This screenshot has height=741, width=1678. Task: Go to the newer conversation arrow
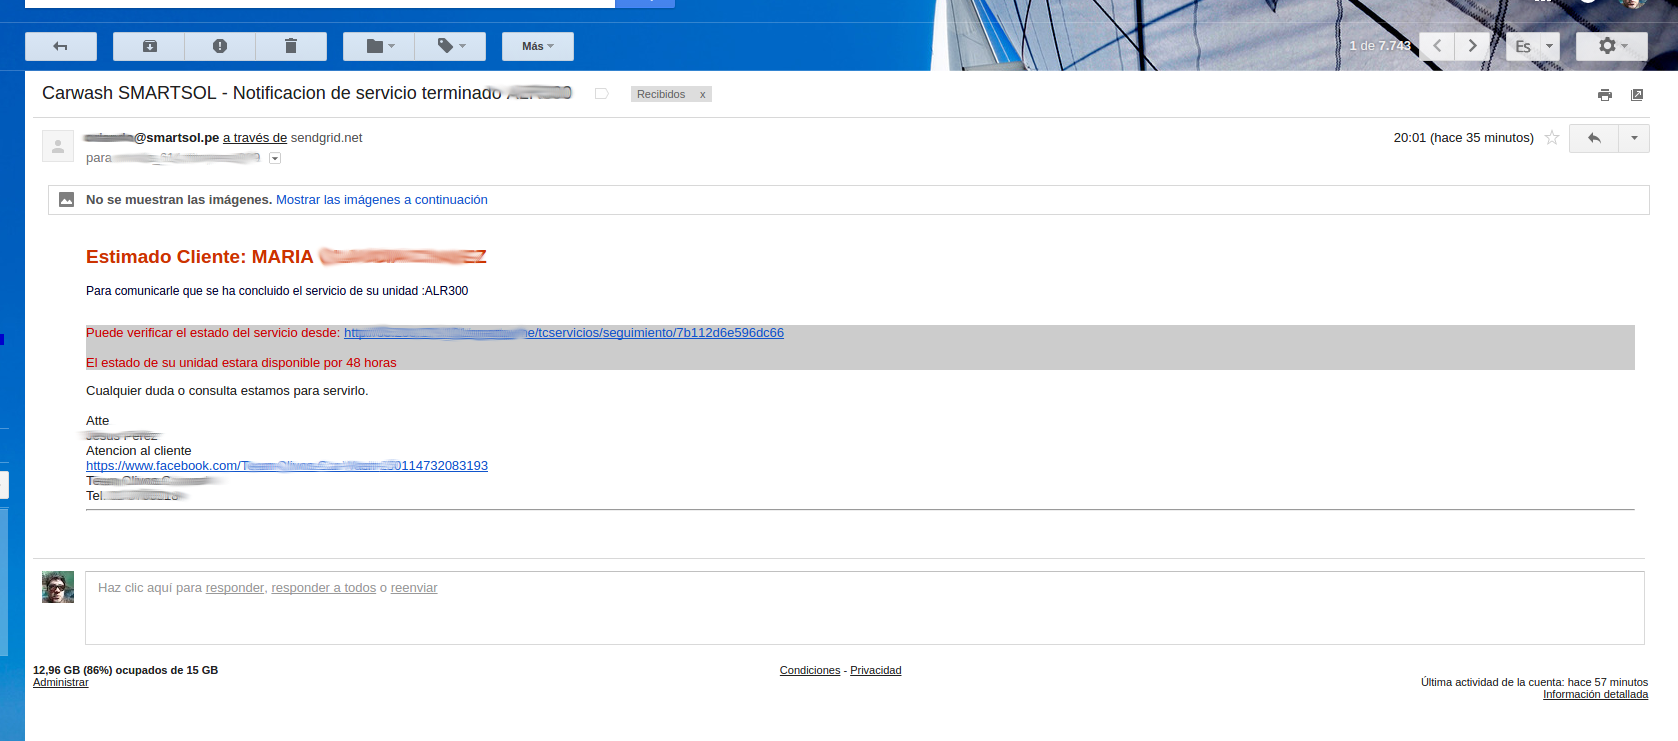1437,46
